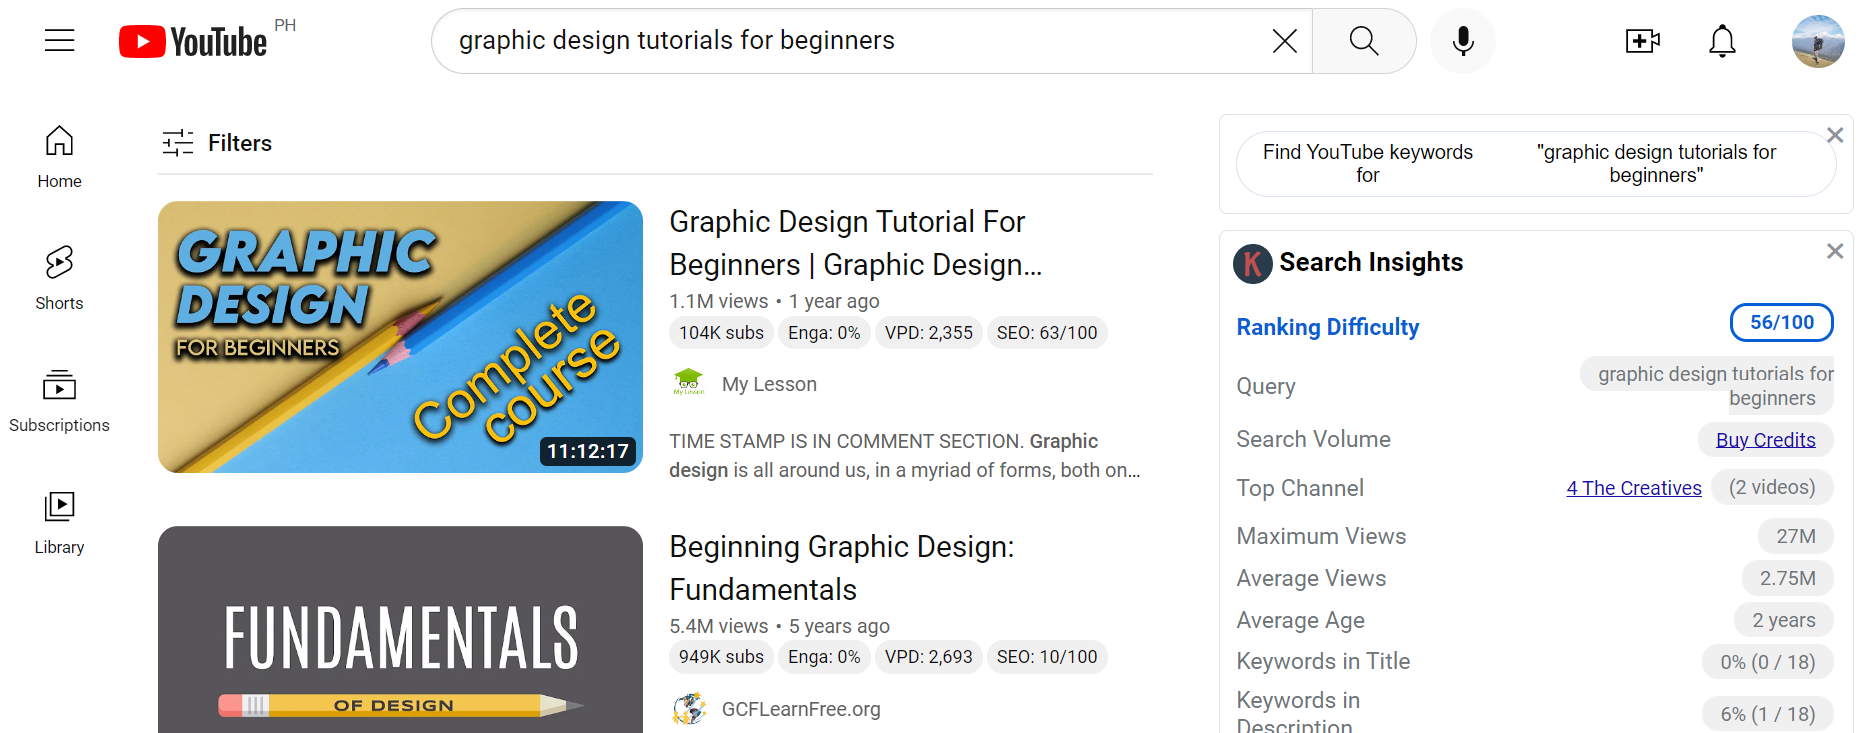
Task: Open the hamburger guide menu
Action: tap(60, 40)
